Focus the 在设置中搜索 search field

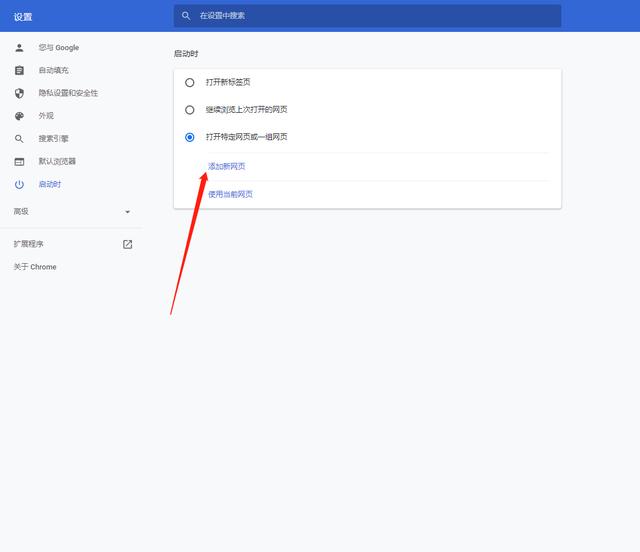pyautogui.click(x=370, y=16)
